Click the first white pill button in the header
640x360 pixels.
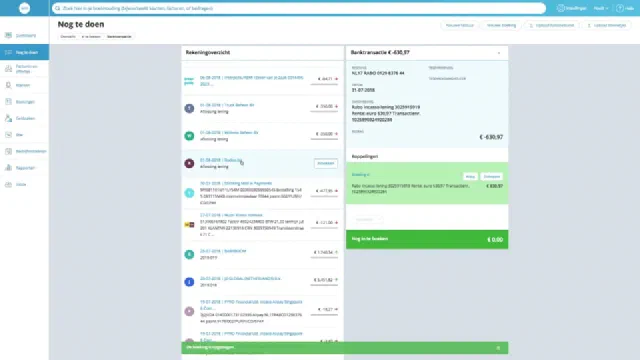(x=460, y=25)
